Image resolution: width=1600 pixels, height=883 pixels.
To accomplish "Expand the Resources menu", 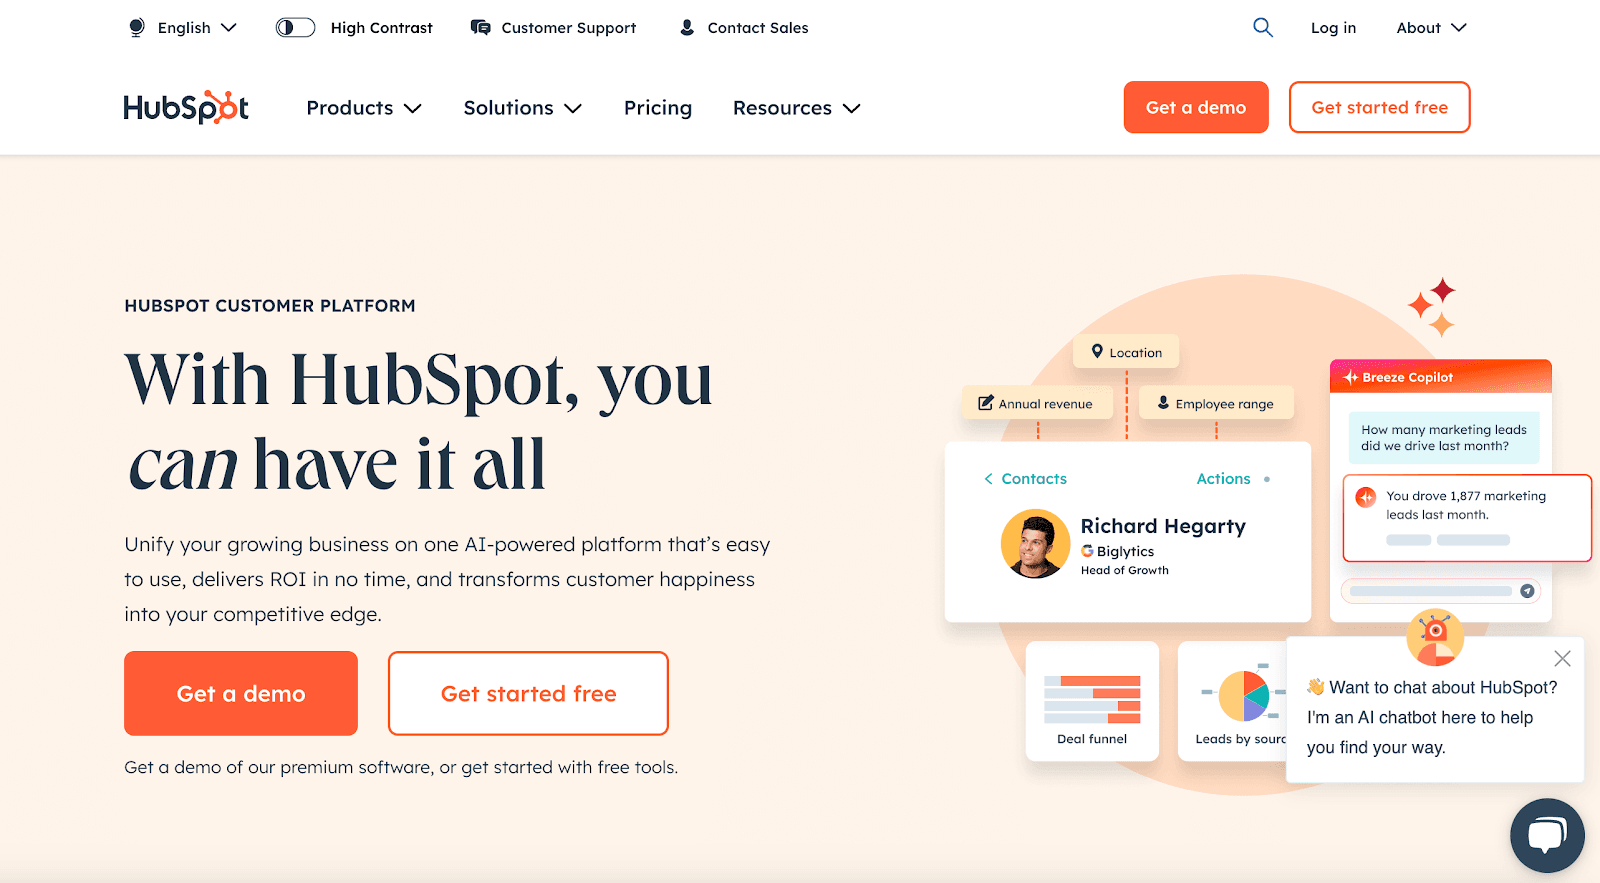I will pos(796,108).
